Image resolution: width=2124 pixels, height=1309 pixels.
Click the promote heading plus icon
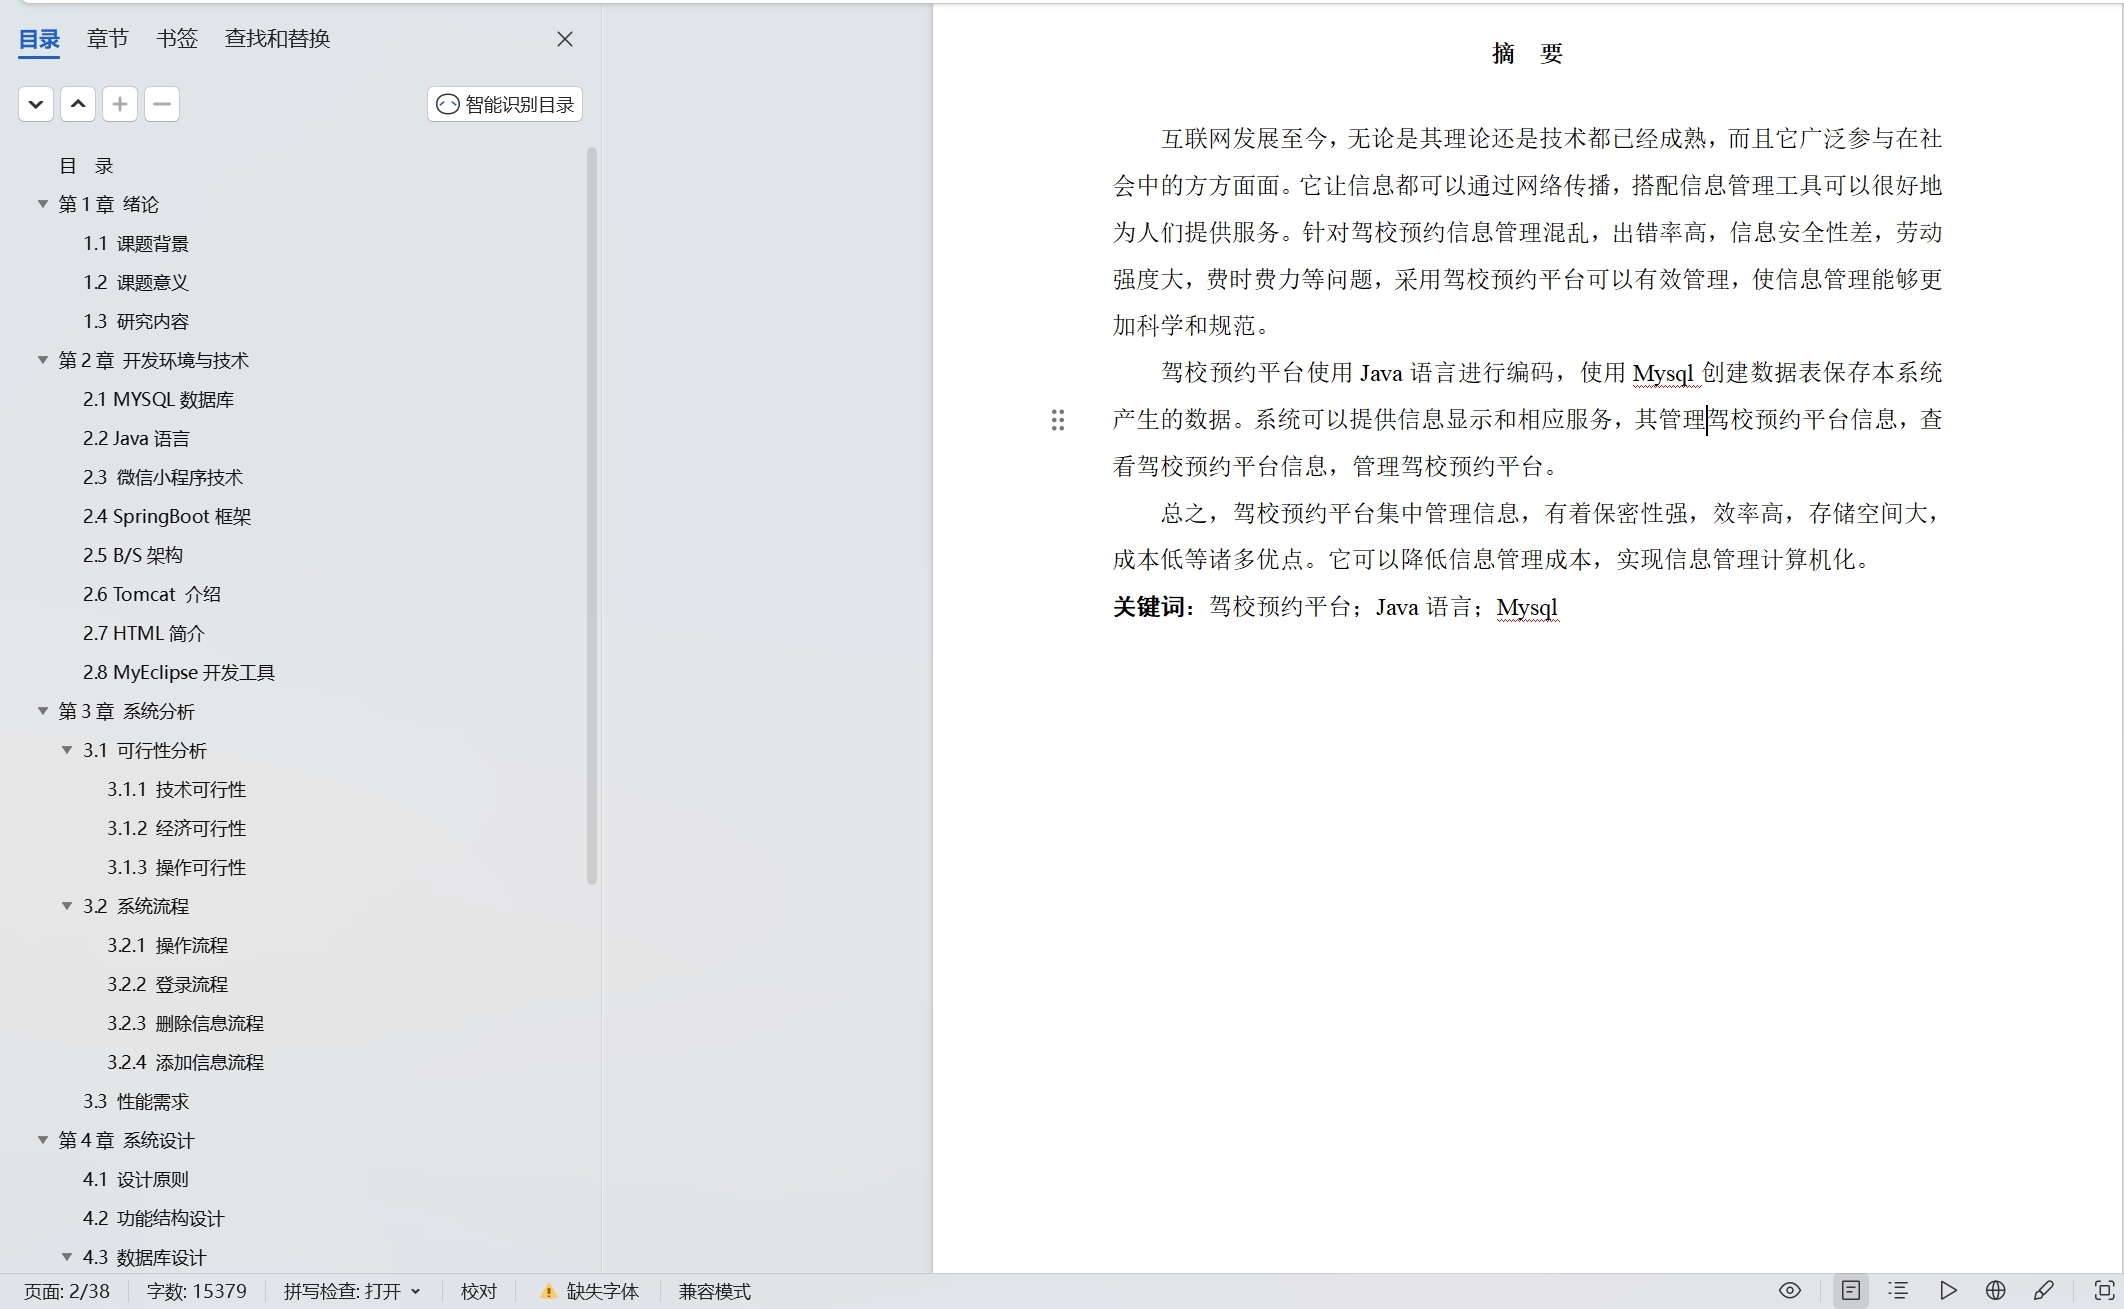[x=120, y=104]
